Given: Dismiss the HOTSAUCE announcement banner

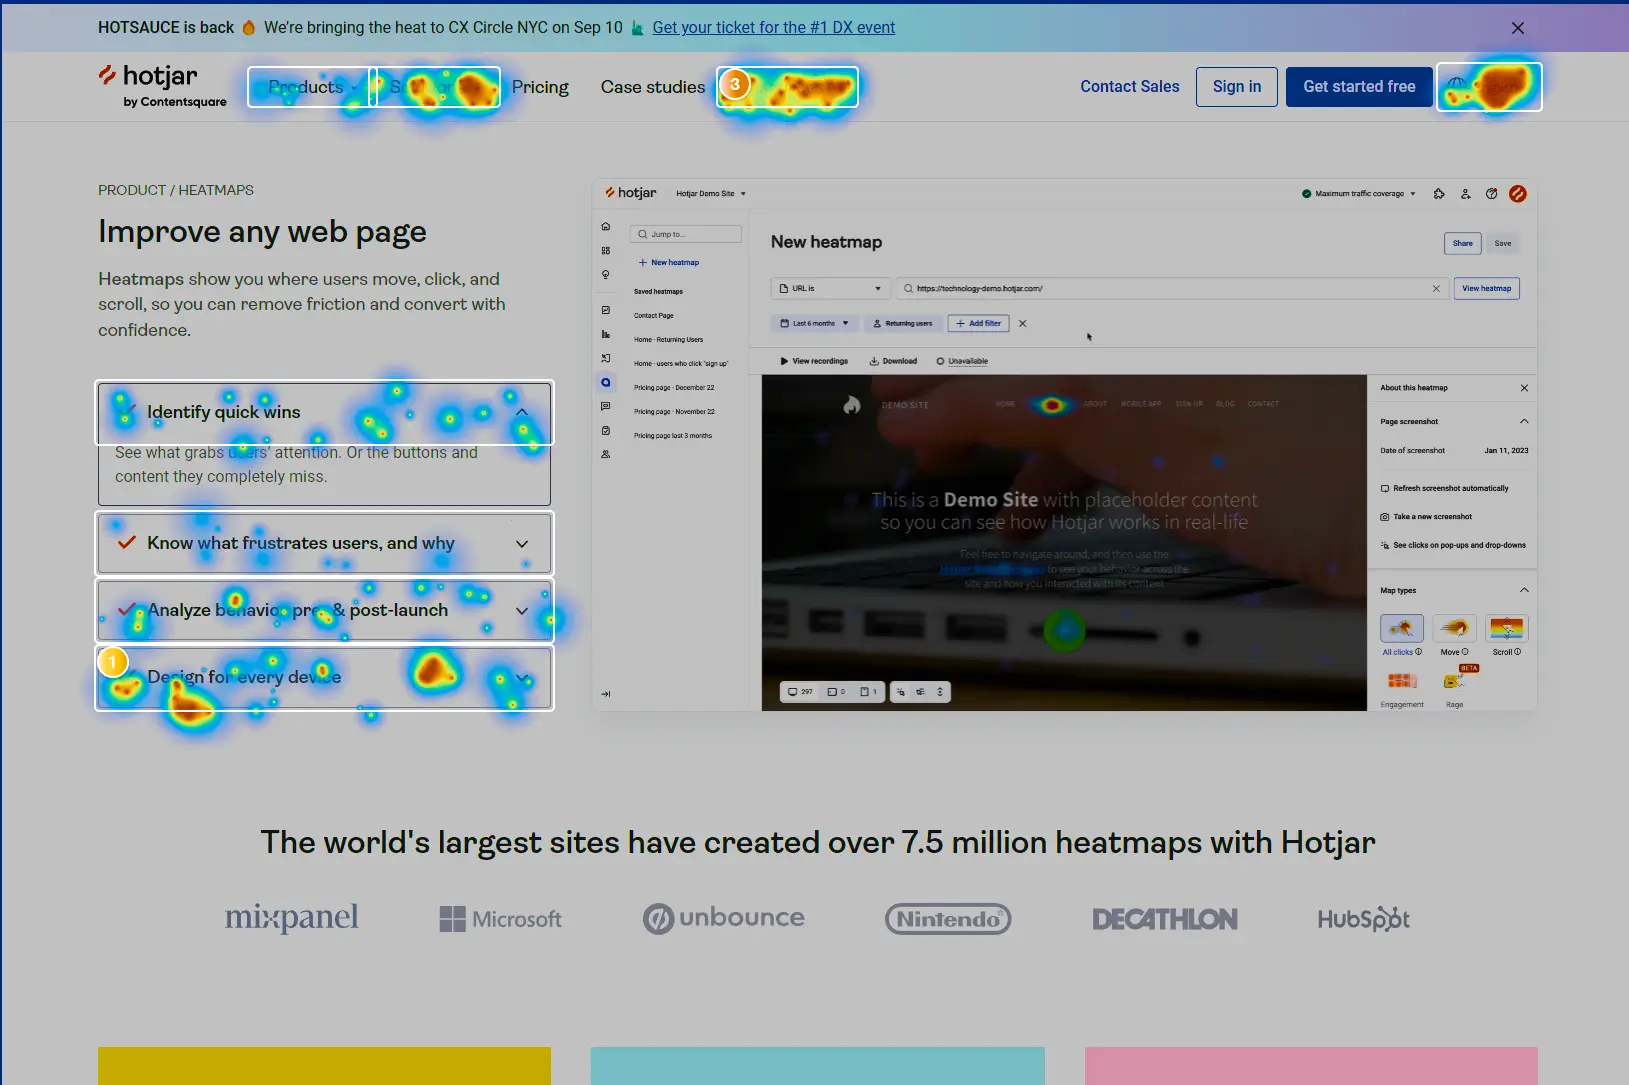Looking at the screenshot, I should tap(1517, 28).
